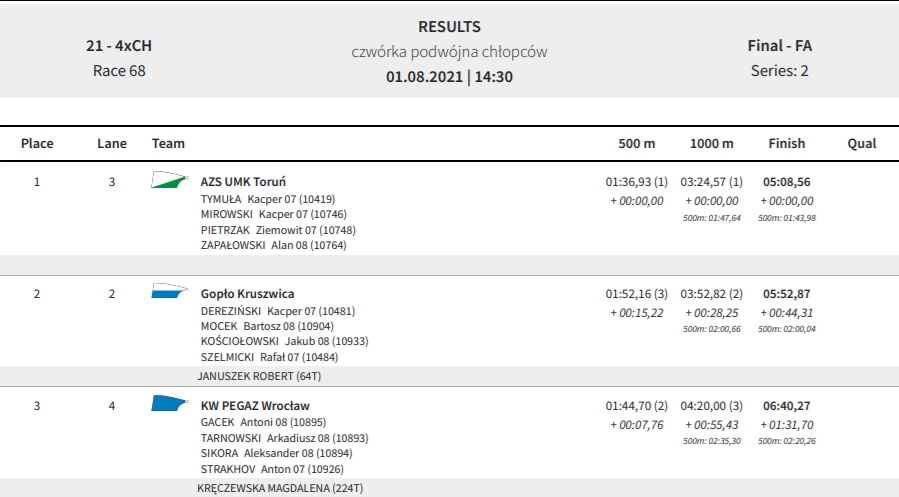The image size is (899, 497).
Task: Open the Gopło Kruszwica team name
Action: click(x=247, y=293)
